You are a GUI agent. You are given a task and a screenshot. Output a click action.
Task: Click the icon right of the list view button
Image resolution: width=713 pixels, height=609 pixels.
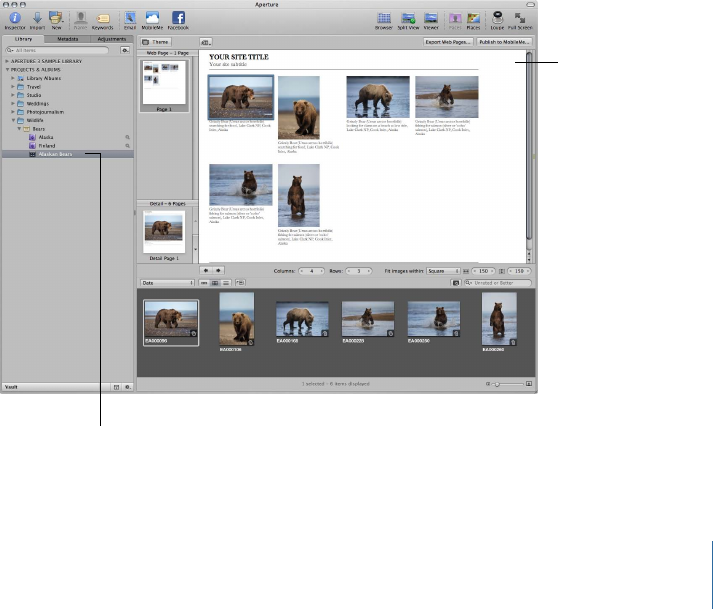click(x=240, y=283)
